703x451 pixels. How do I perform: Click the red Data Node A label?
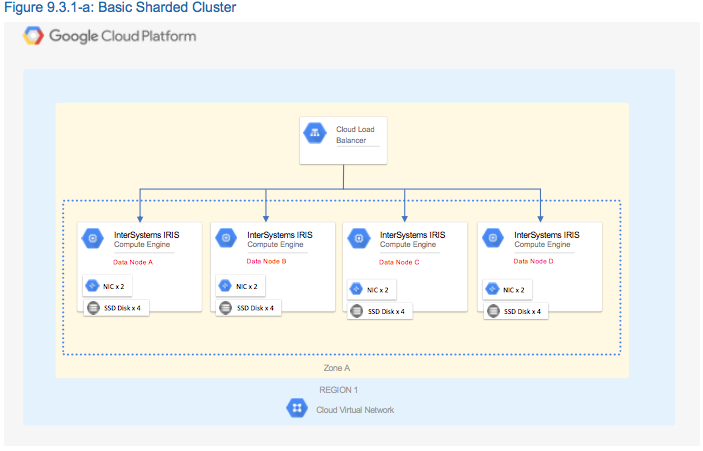[x=133, y=262]
